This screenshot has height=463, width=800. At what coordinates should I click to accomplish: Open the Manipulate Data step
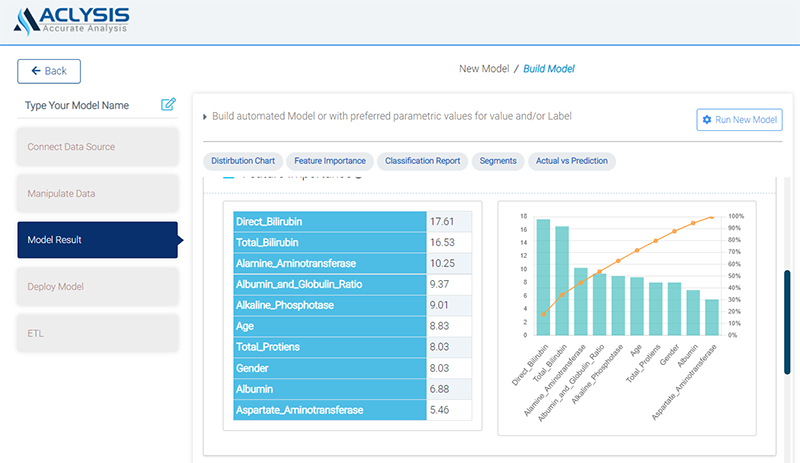[97, 193]
